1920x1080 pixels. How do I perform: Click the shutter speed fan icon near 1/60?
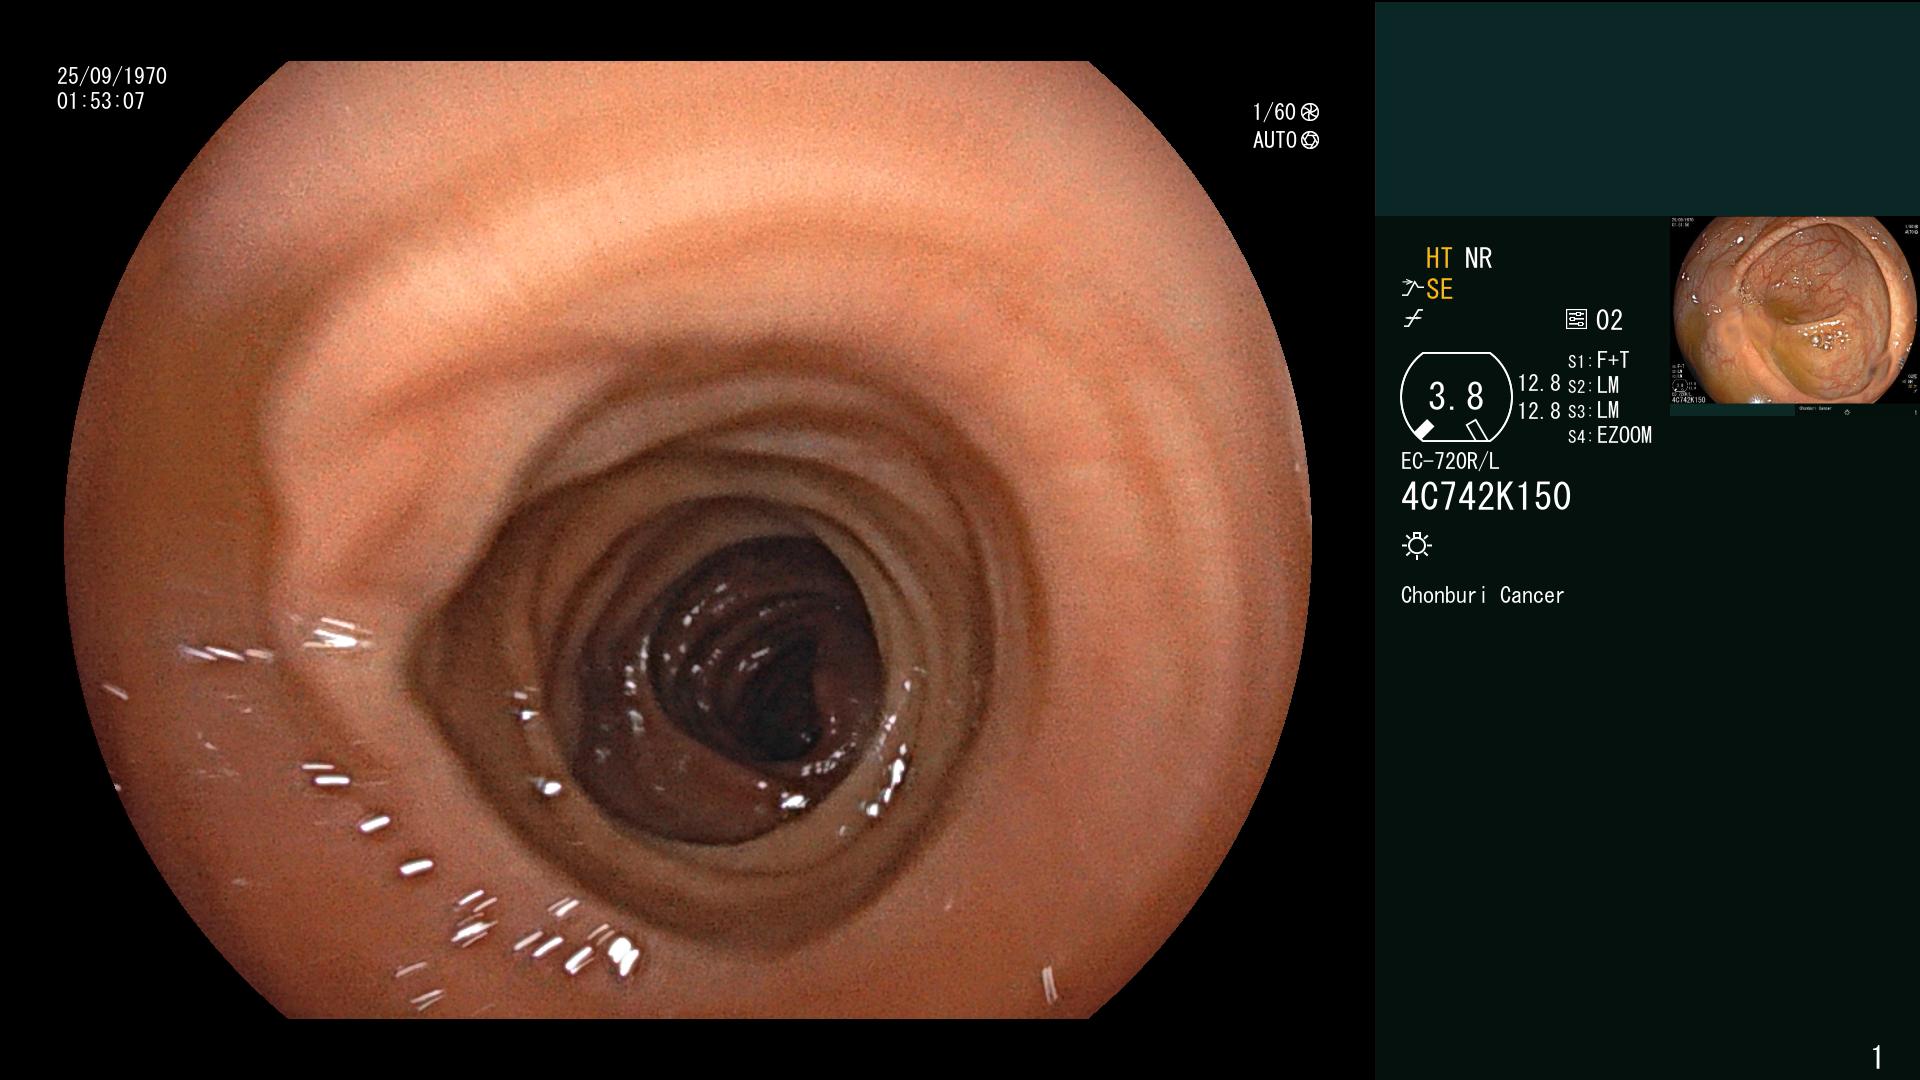(x=1310, y=112)
